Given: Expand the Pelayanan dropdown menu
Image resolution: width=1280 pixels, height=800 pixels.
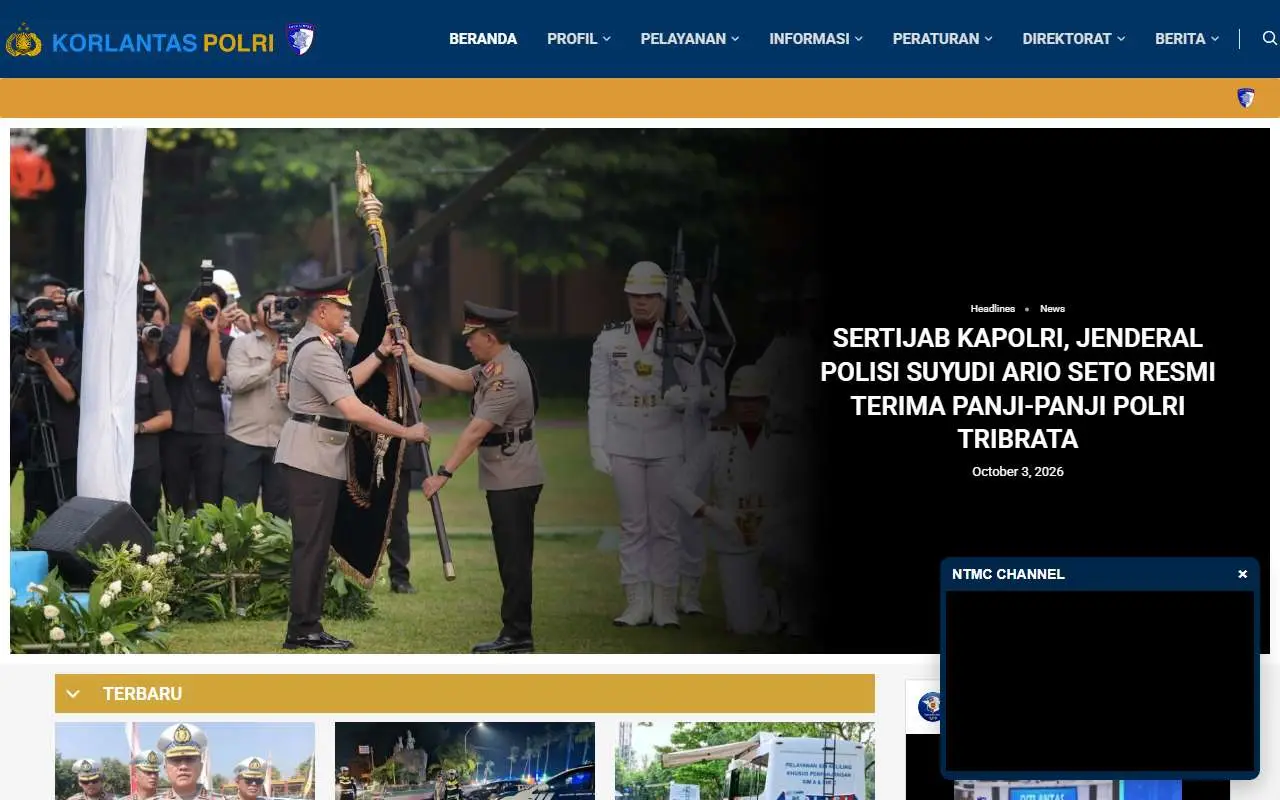Looking at the screenshot, I should tap(690, 39).
